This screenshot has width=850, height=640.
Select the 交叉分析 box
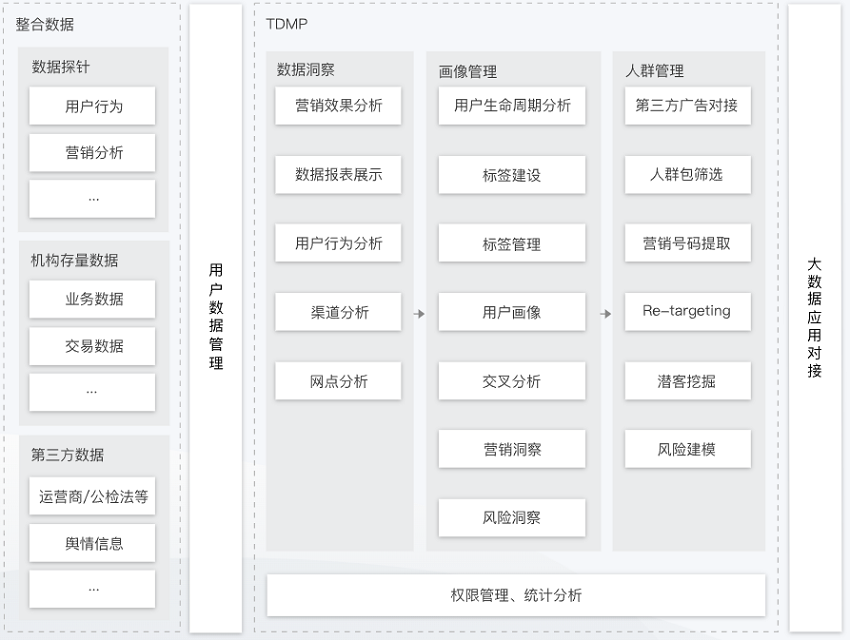tap(512, 381)
